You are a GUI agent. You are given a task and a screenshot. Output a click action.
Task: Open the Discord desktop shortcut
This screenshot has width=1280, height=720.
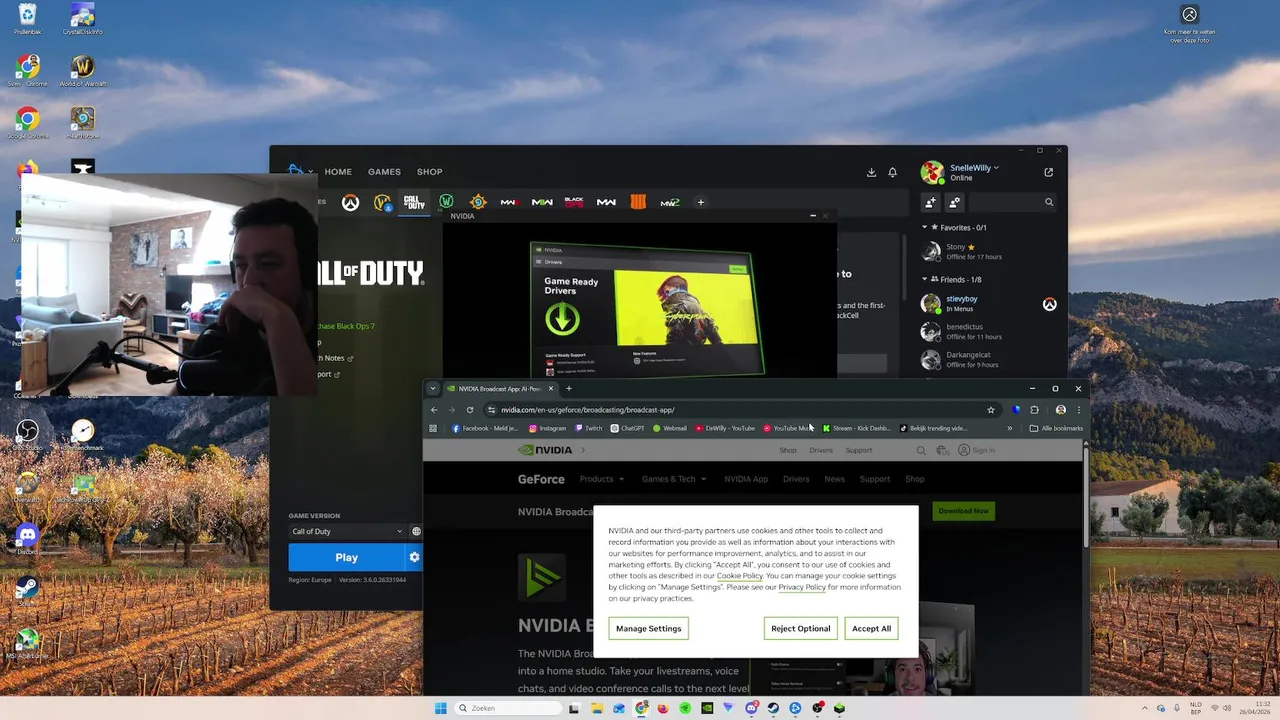pyautogui.click(x=27, y=540)
